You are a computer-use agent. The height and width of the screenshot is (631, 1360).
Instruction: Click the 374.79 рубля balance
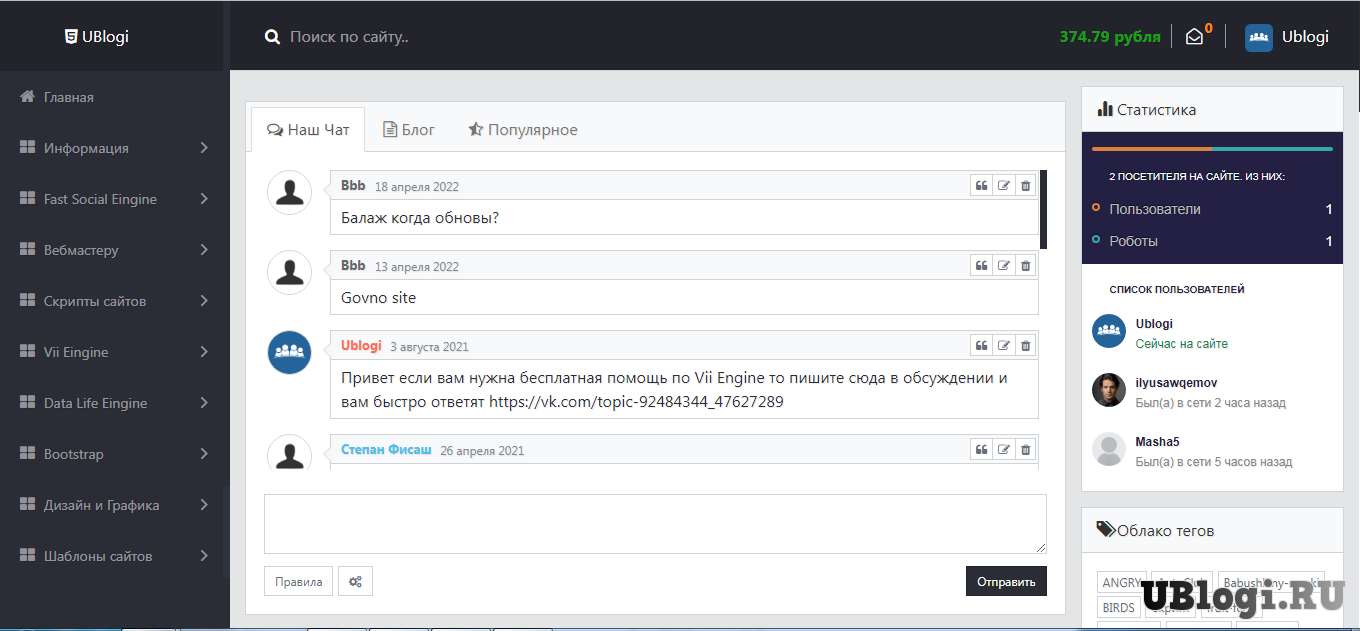1110,37
